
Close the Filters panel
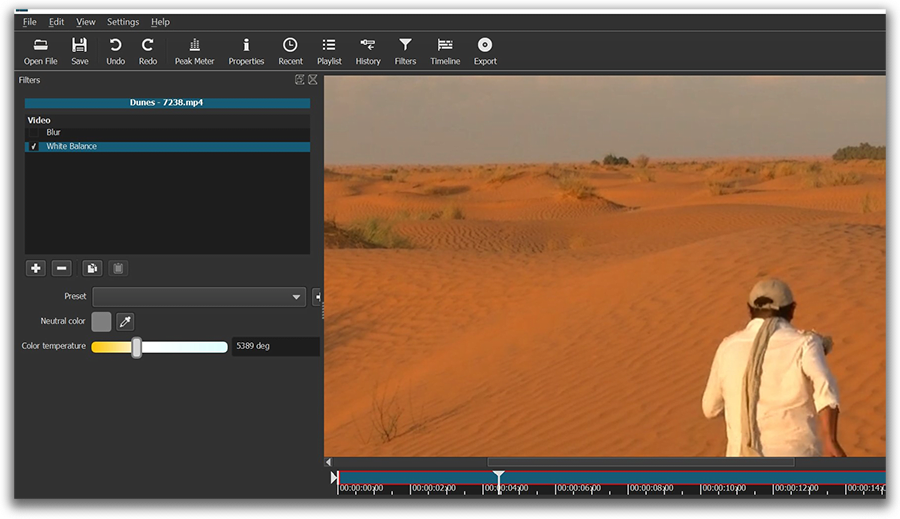tap(313, 80)
